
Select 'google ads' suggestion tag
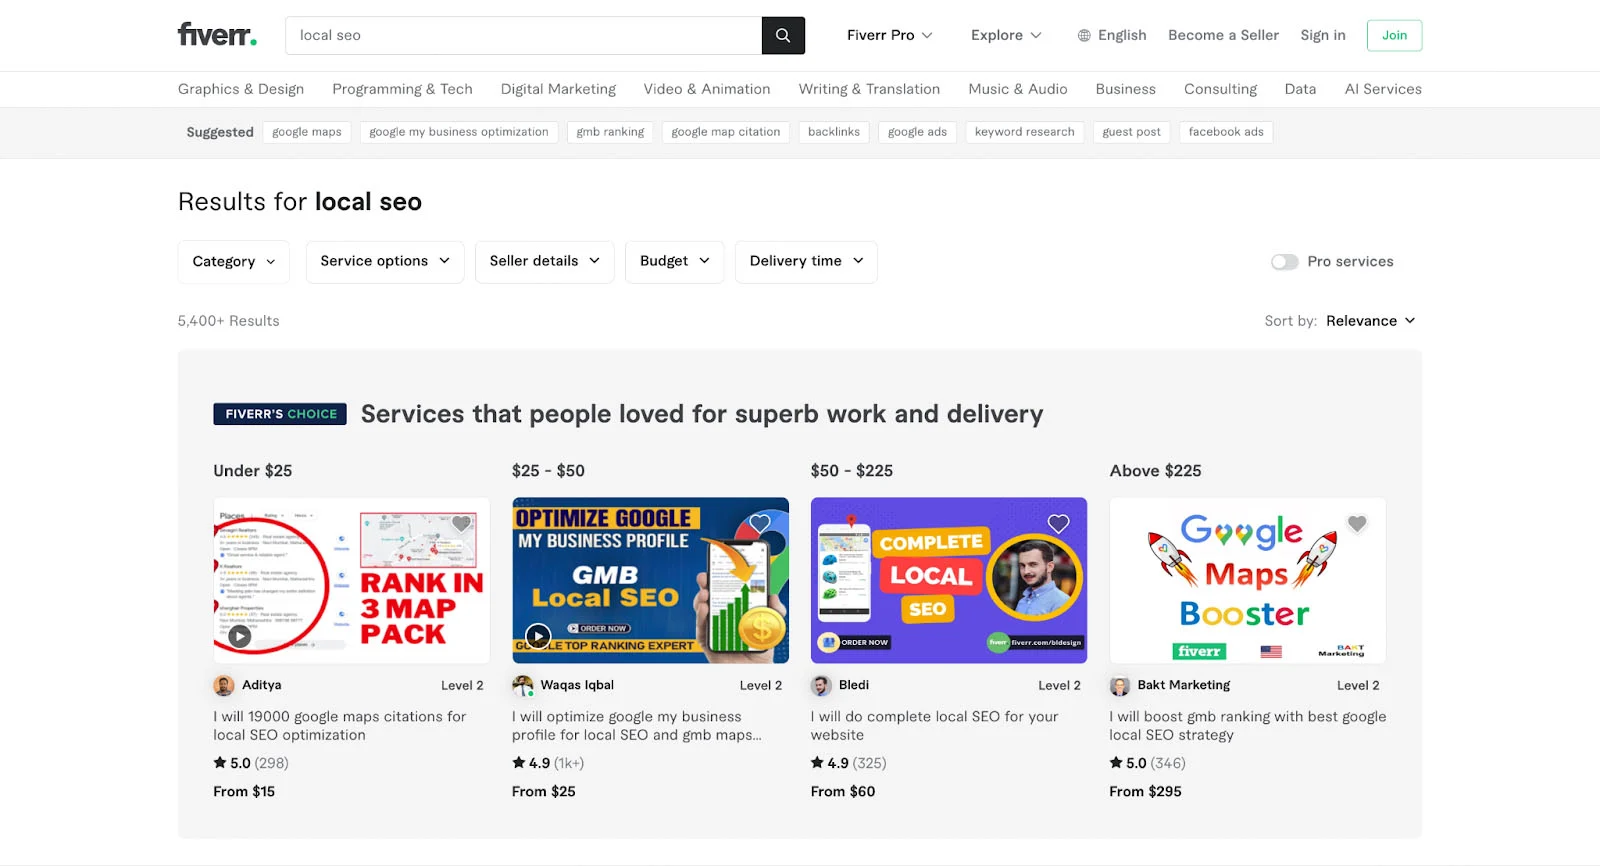(917, 132)
